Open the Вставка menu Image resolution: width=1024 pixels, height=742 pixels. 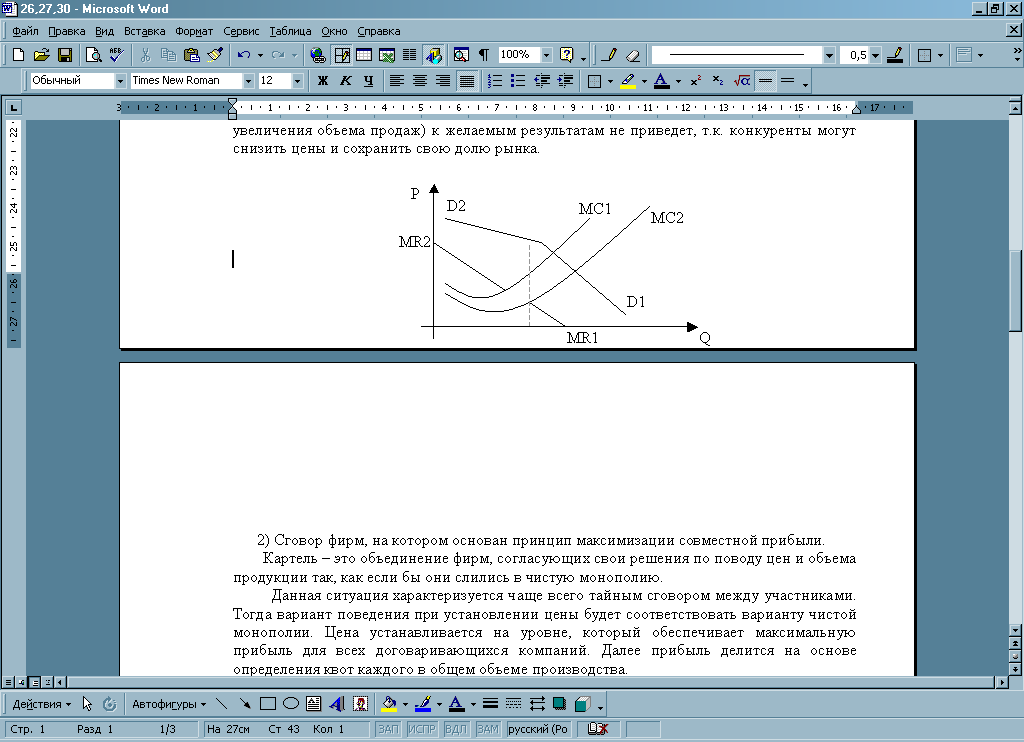pos(144,31)
